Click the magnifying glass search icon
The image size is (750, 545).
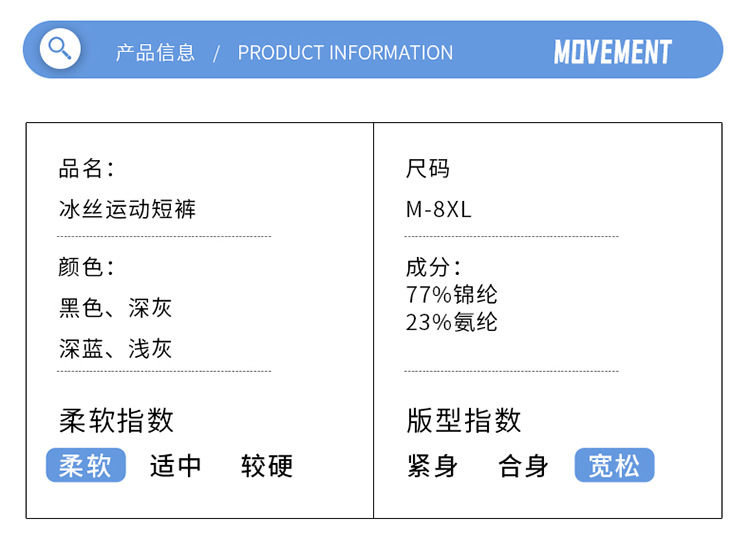point(60,49)
